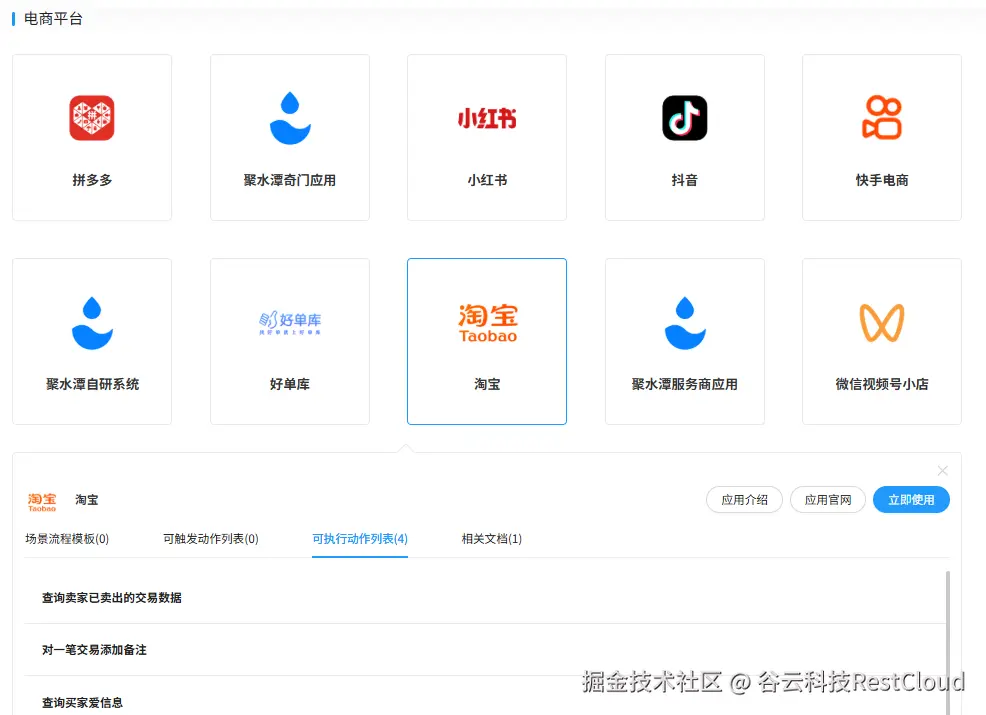Open the 微信视频号小店 butterfly icon
Viewport: 986px width, 715px height.
coord(882,323)
